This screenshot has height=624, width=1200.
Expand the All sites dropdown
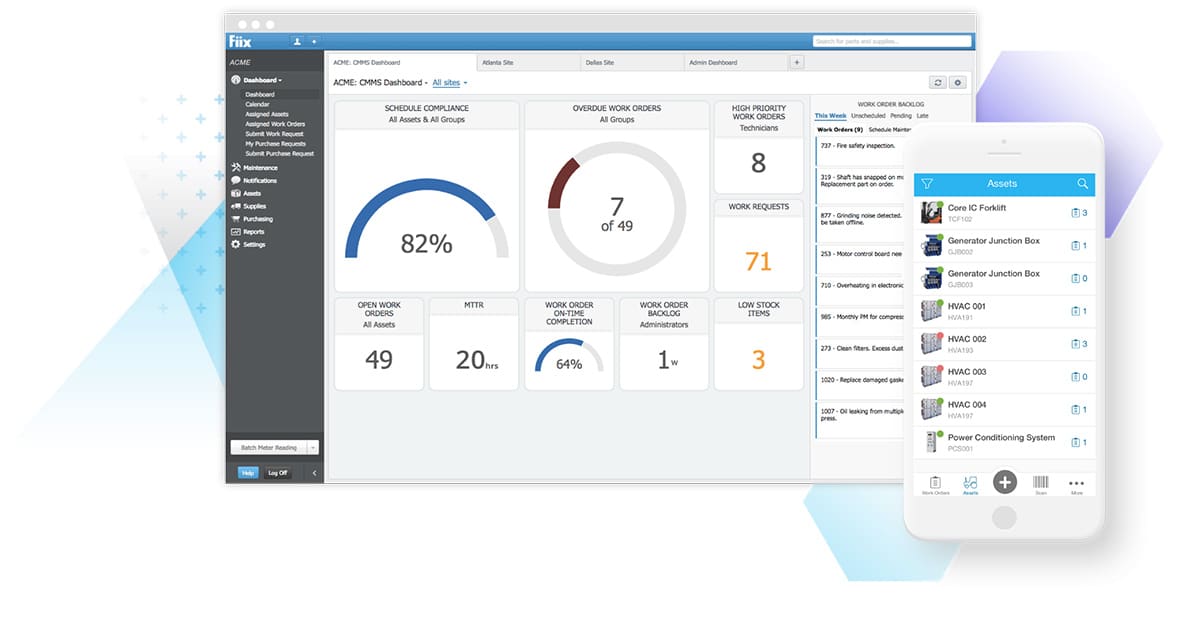pos(450,83)
